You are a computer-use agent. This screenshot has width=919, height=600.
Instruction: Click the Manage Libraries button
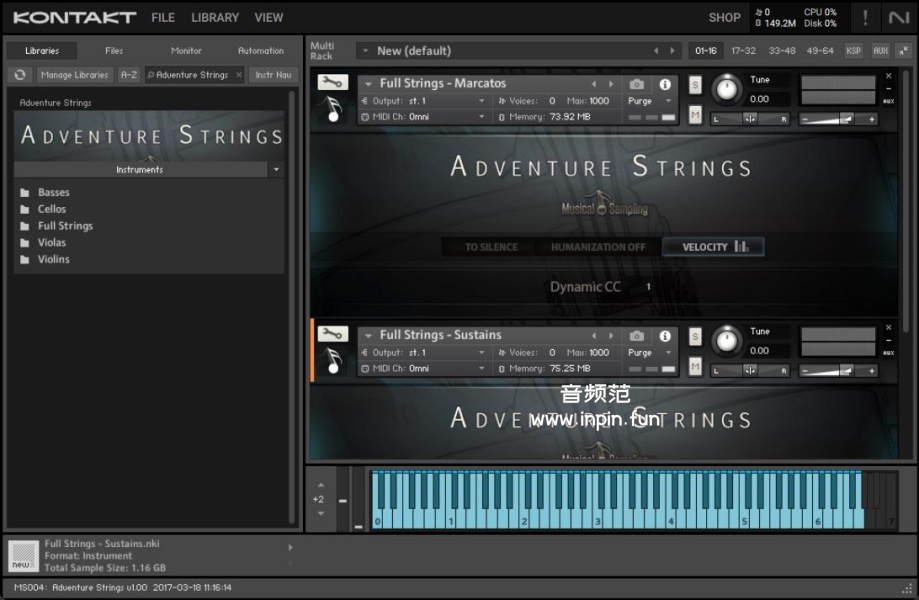75,75
